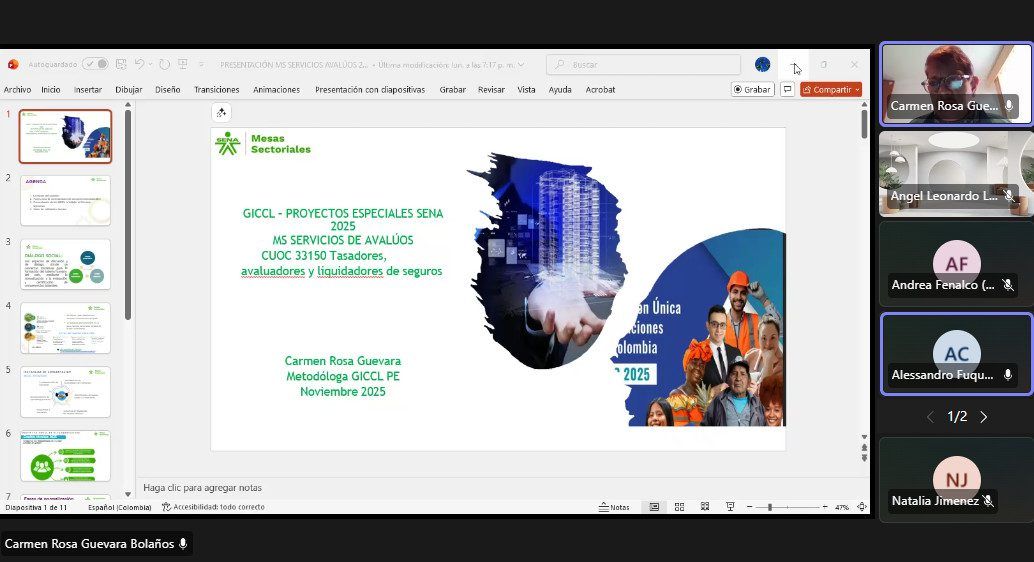Click fit slide to window icon
1034x562 pixels.
tap(861, 507)
